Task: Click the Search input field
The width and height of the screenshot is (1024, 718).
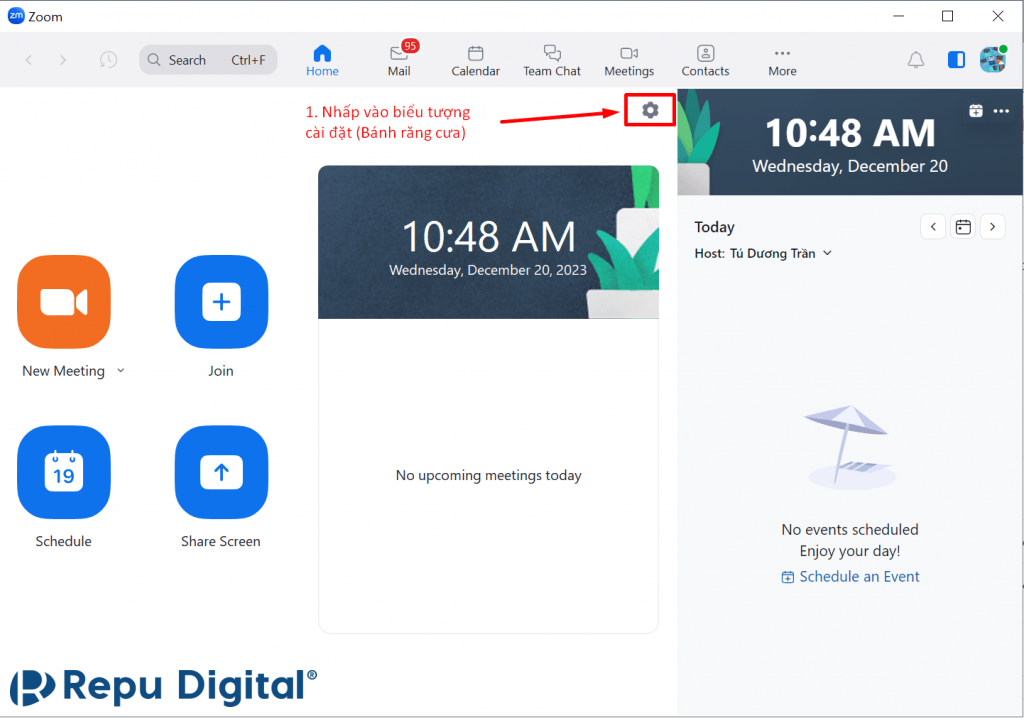Action: coord(208,60)
